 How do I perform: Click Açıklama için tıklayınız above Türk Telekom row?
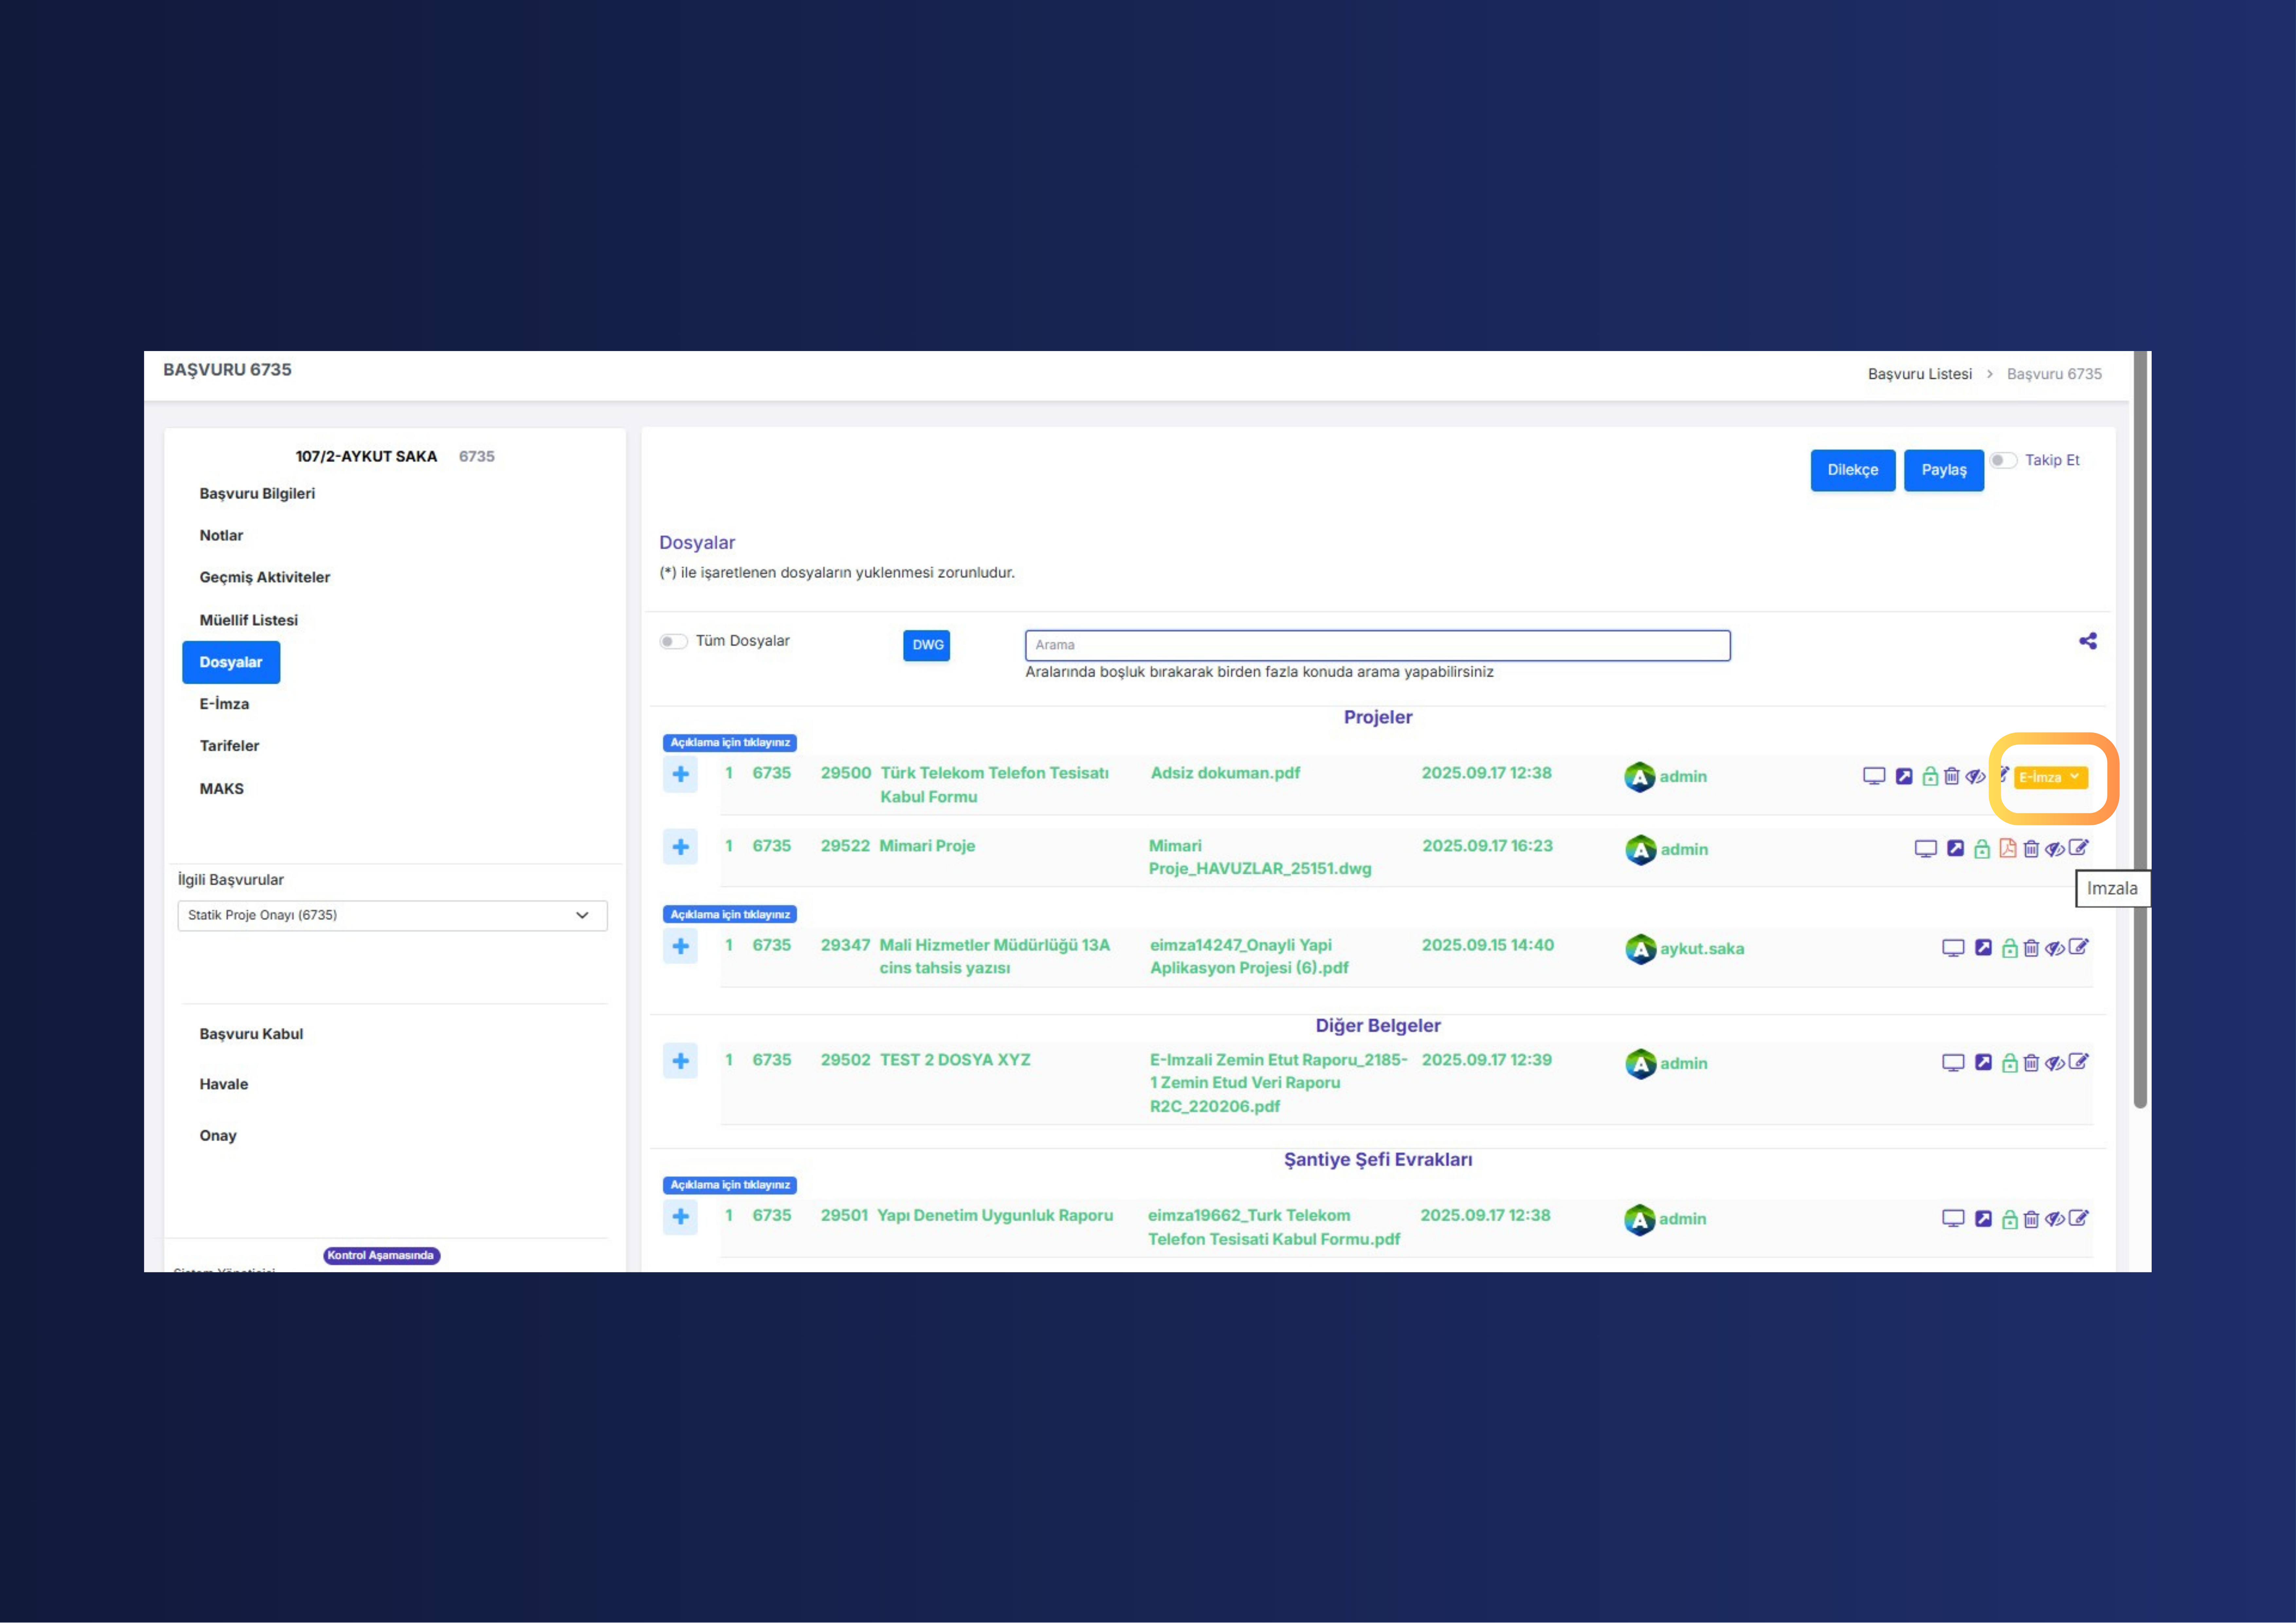[x=730, y=743]
